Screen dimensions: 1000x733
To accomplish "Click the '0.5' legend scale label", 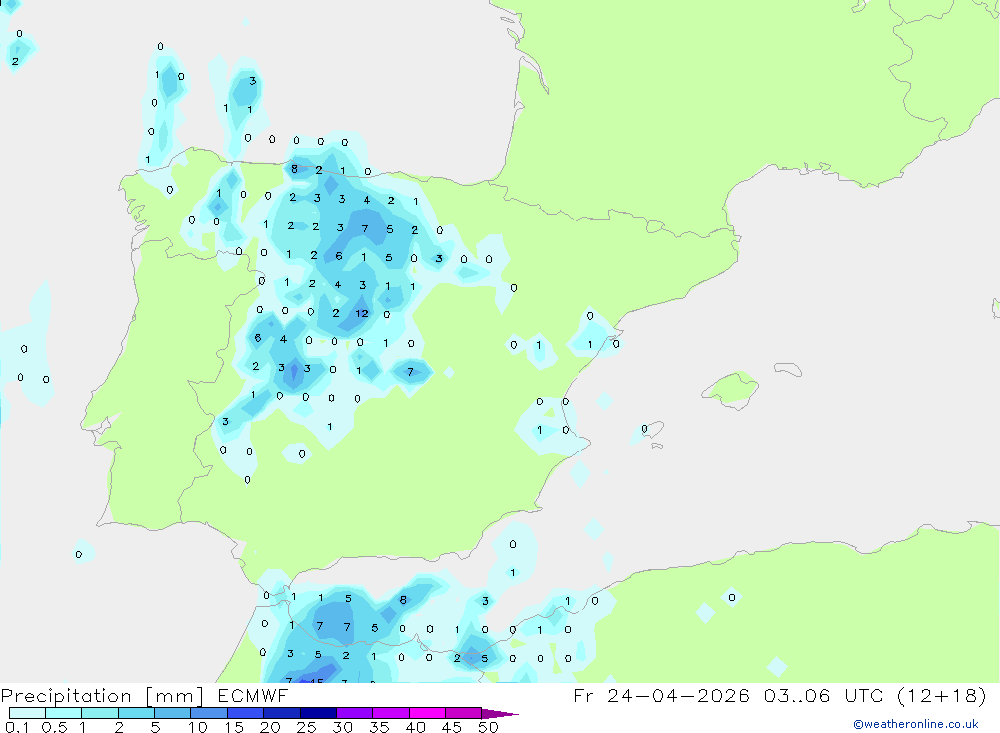I will pyautogui.click(x=54, y=727).
